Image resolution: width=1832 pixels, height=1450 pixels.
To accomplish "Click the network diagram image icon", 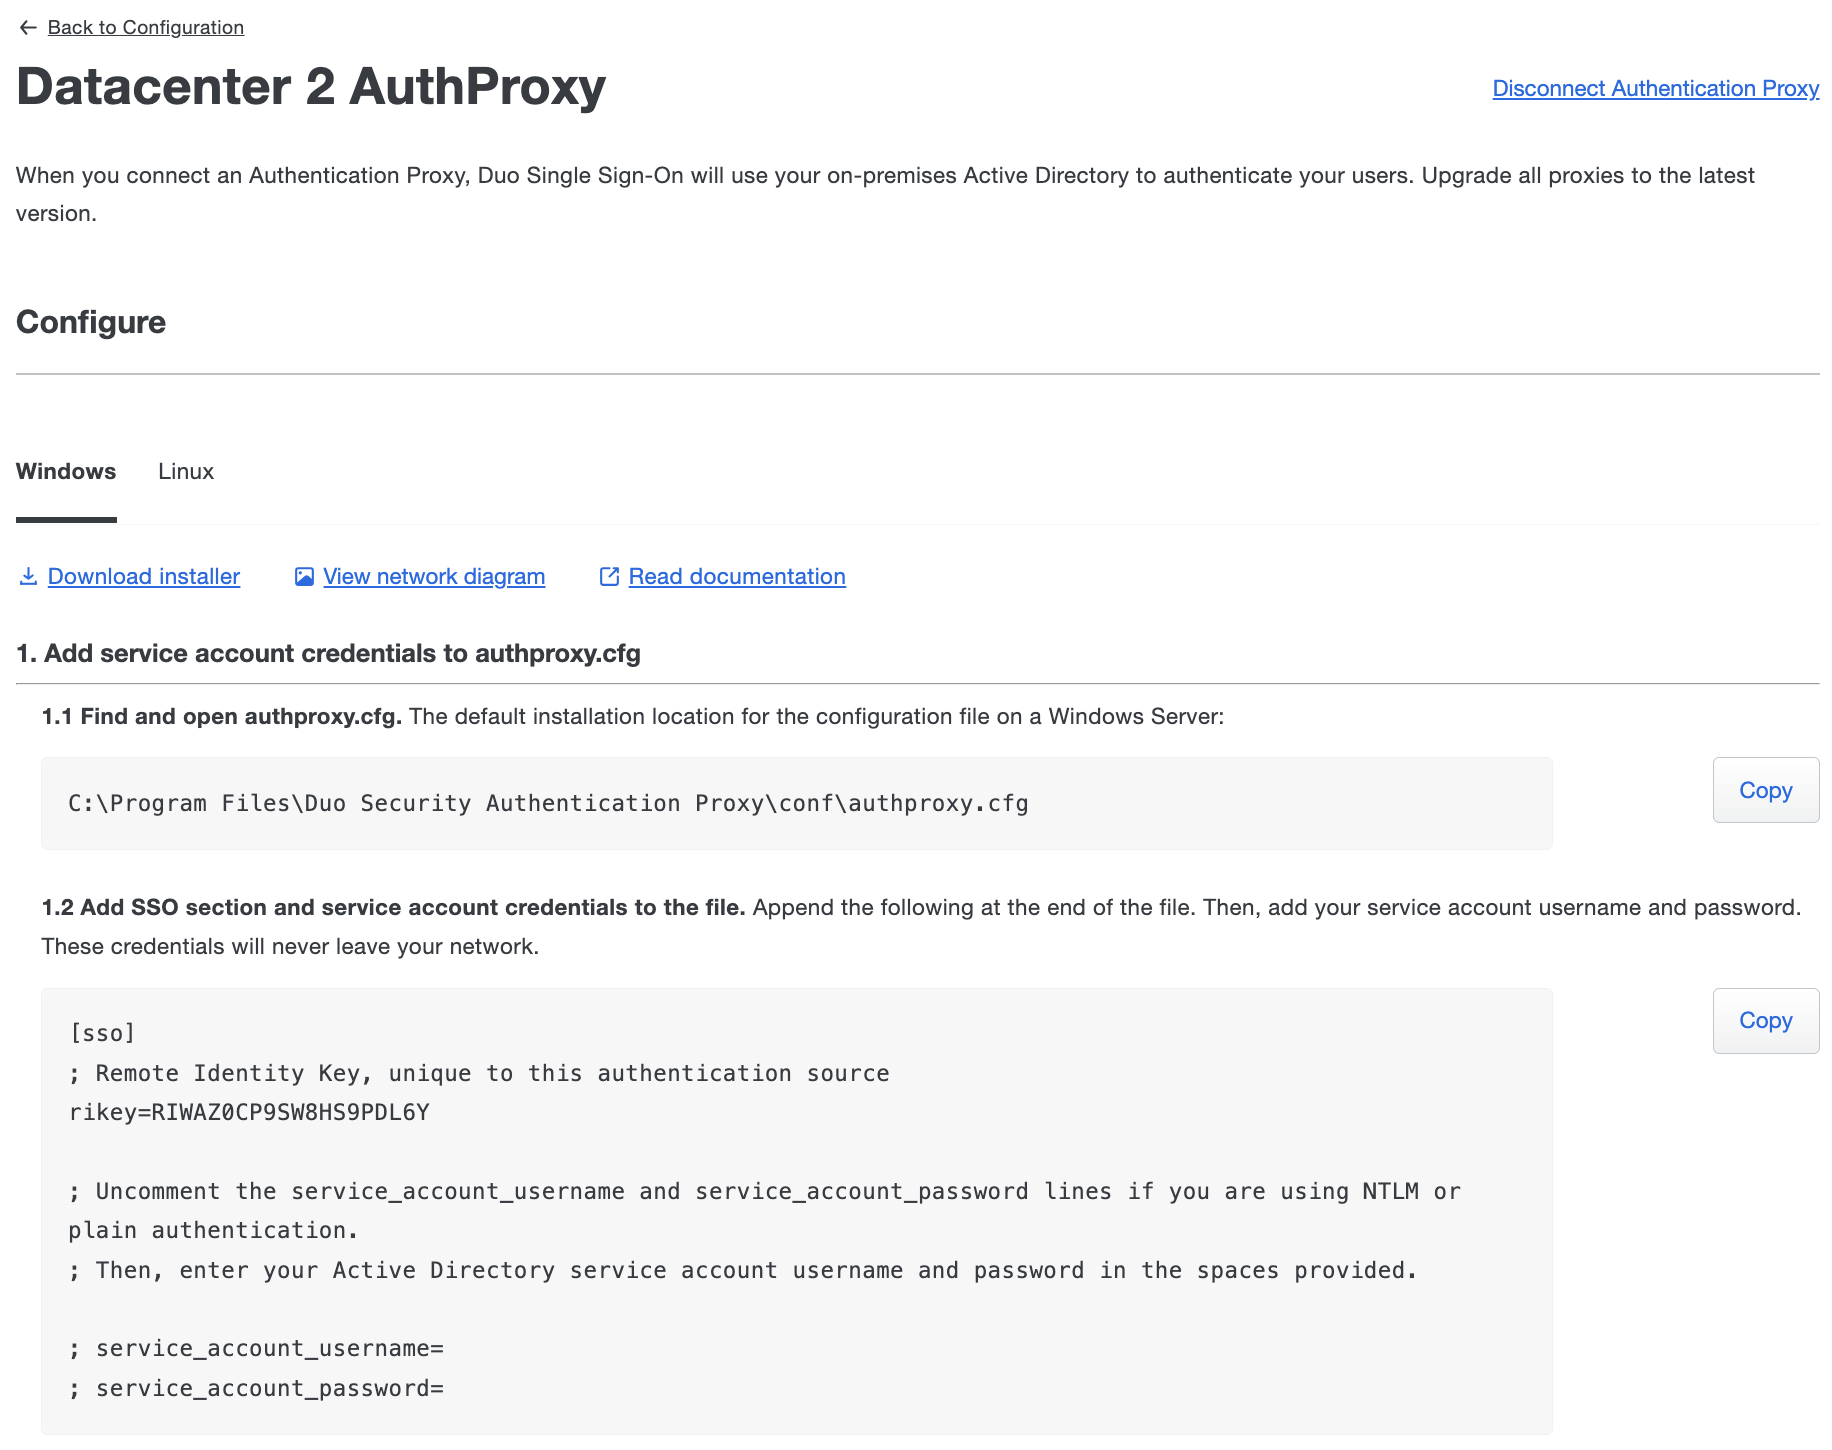I will pyautogui.click(x=304, y=577).
